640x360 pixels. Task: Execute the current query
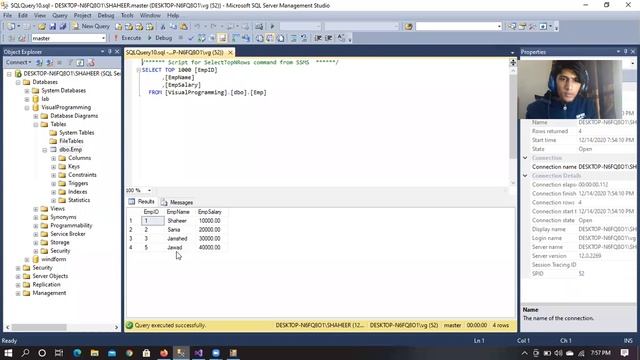click(x=127, y=38)
